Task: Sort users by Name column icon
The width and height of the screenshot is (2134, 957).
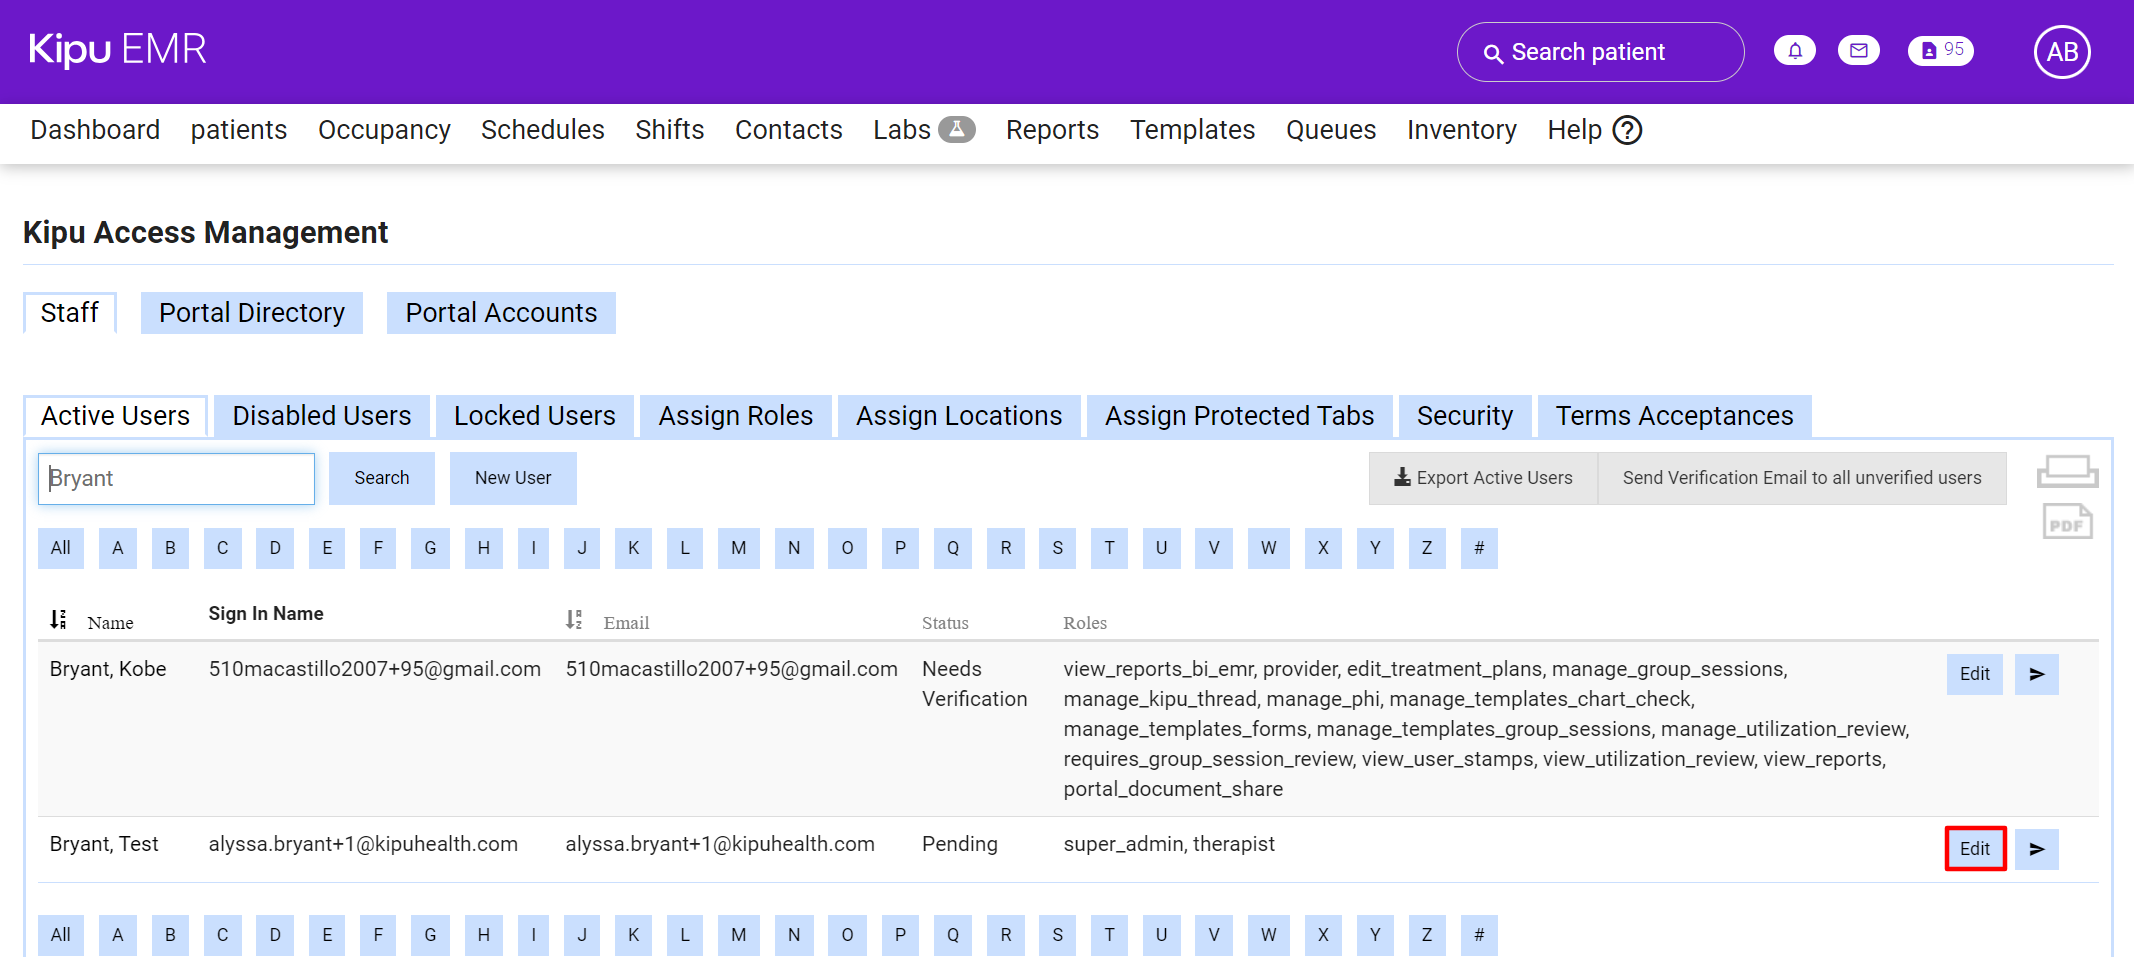Action: (x=59, y=620)
